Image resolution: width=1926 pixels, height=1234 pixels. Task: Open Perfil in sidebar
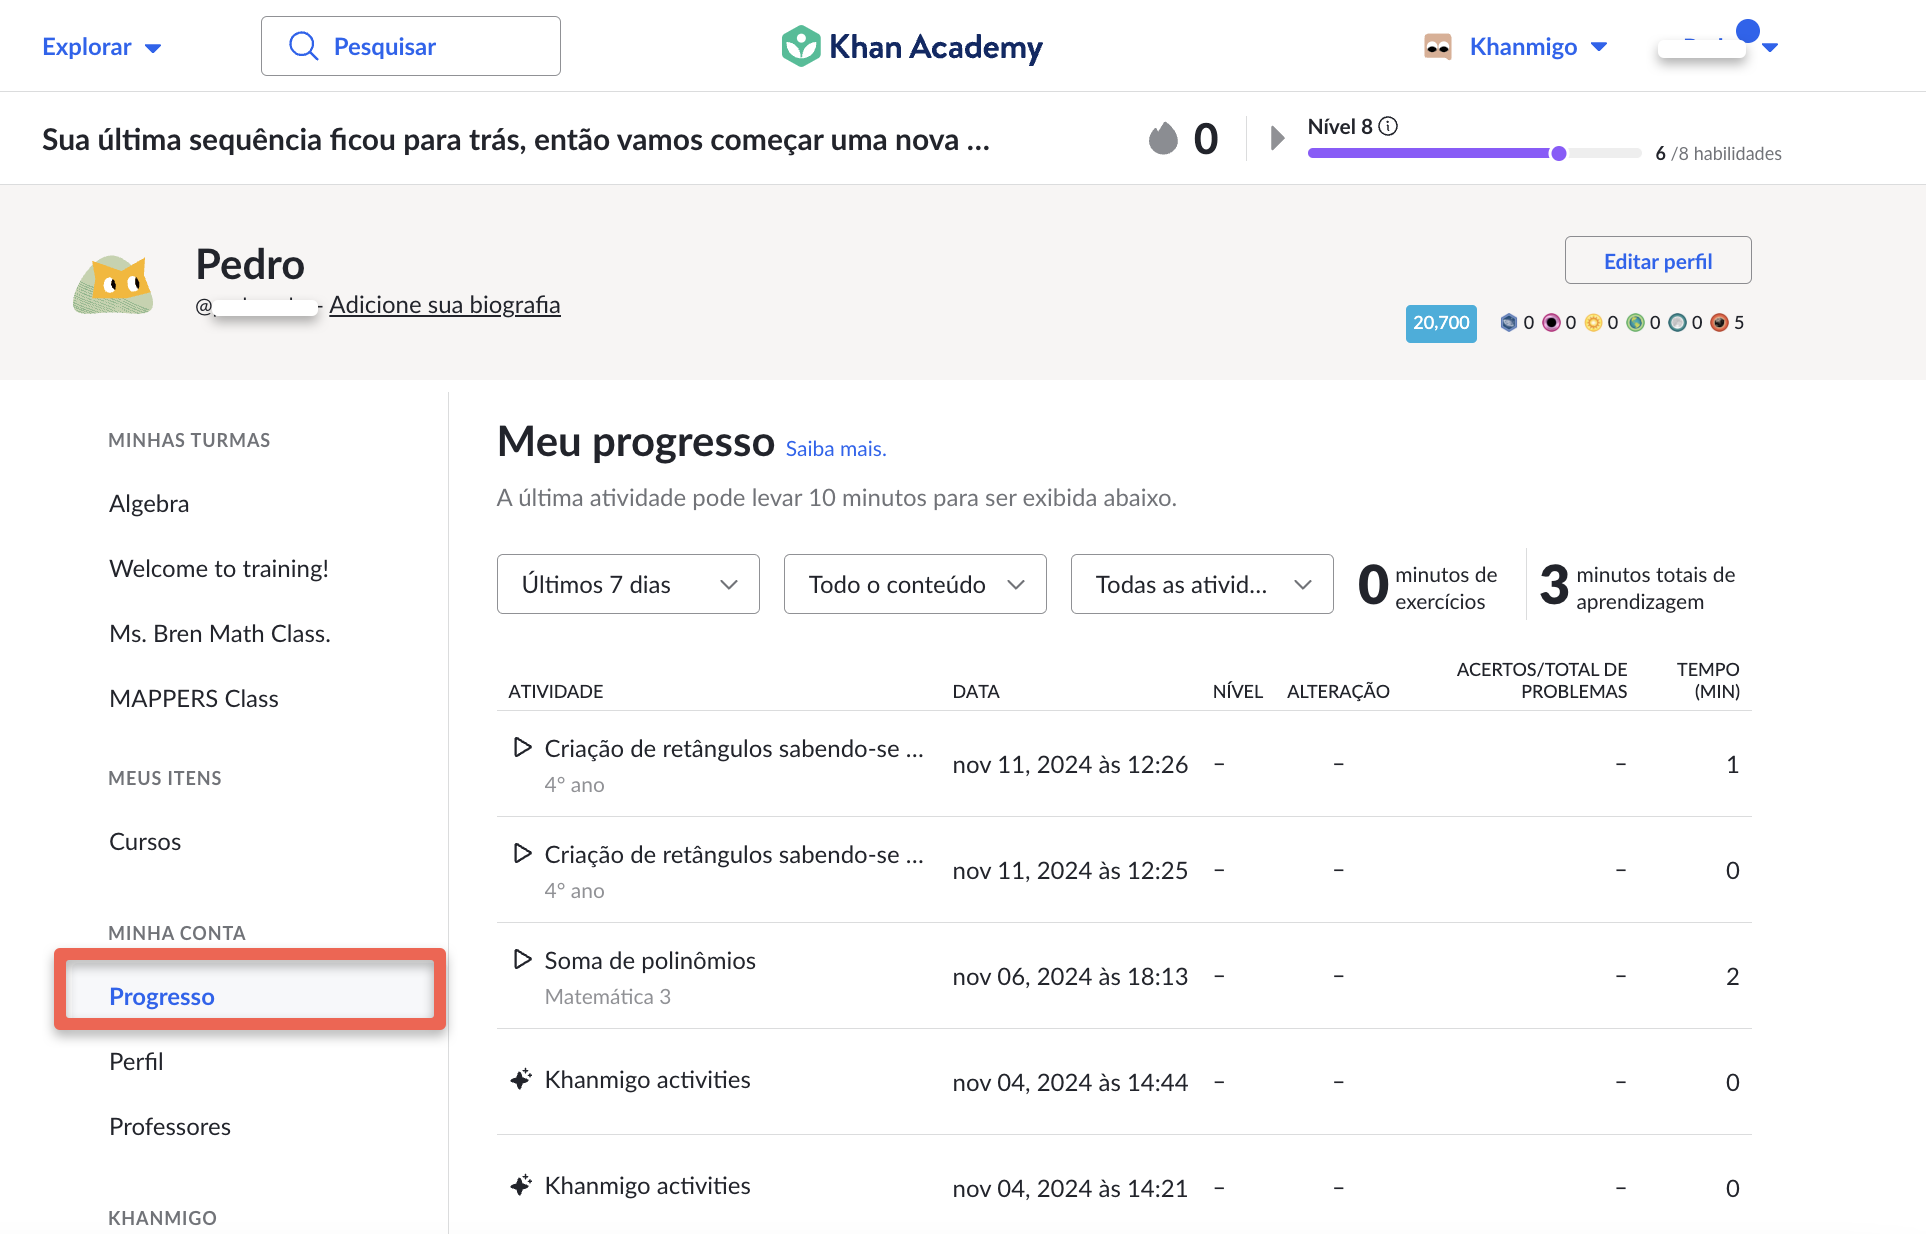(x=136, y=1061)
